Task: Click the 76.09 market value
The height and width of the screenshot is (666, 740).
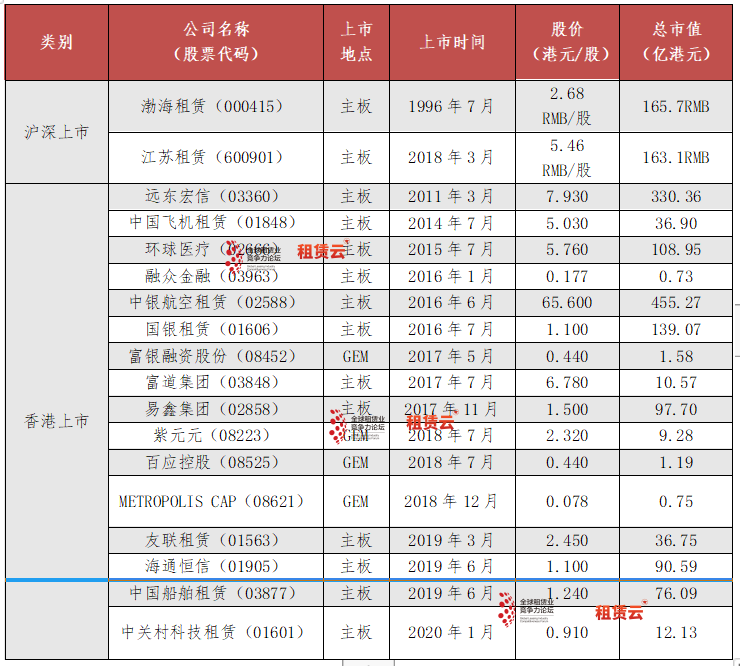Action: 676,593
